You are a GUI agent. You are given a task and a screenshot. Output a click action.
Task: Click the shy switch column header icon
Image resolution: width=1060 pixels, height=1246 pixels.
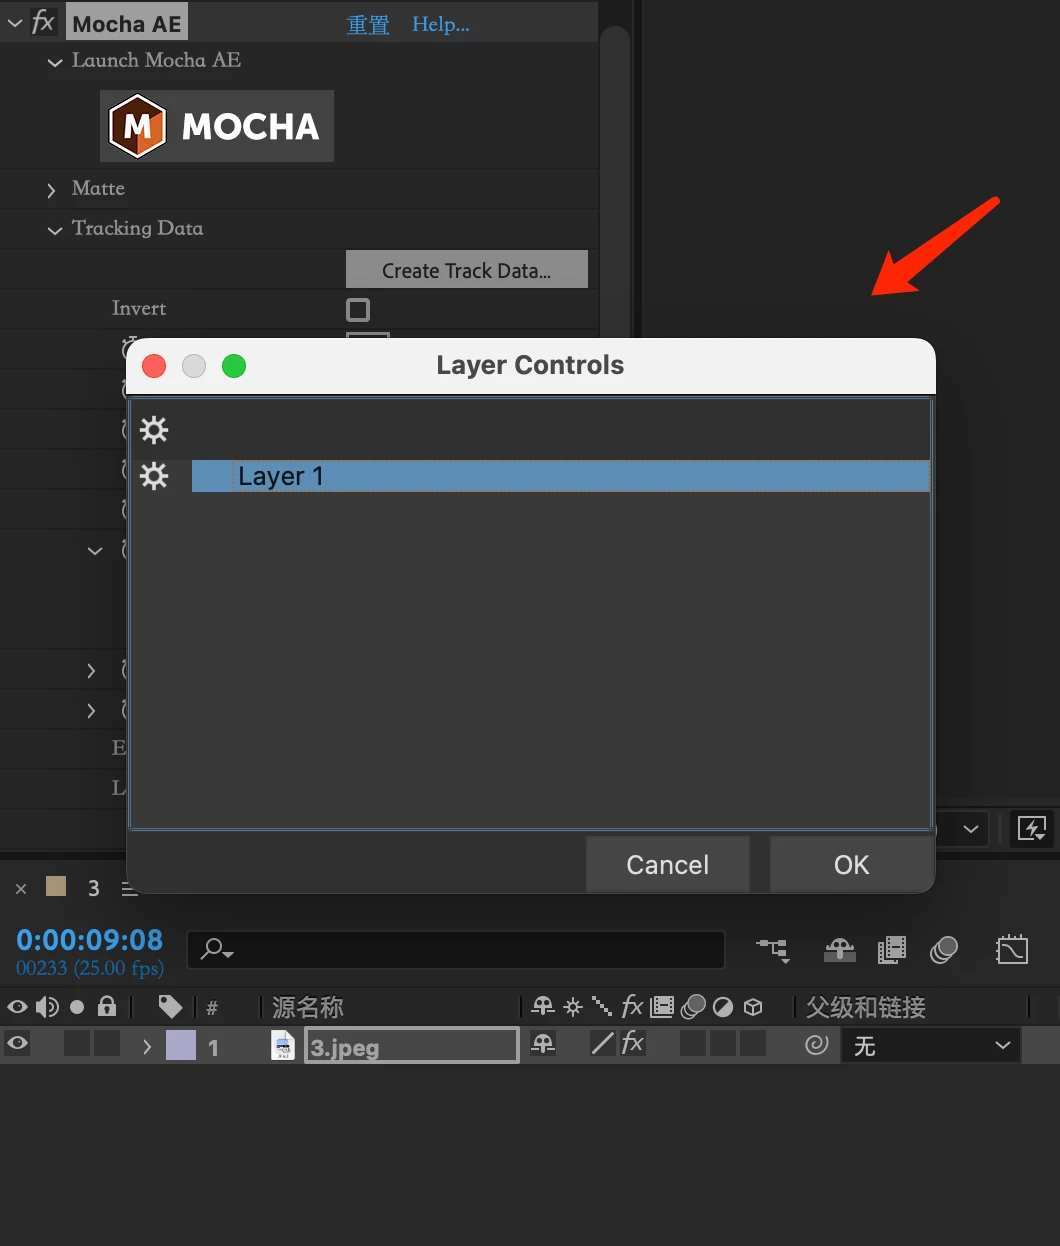(543, 1006)
